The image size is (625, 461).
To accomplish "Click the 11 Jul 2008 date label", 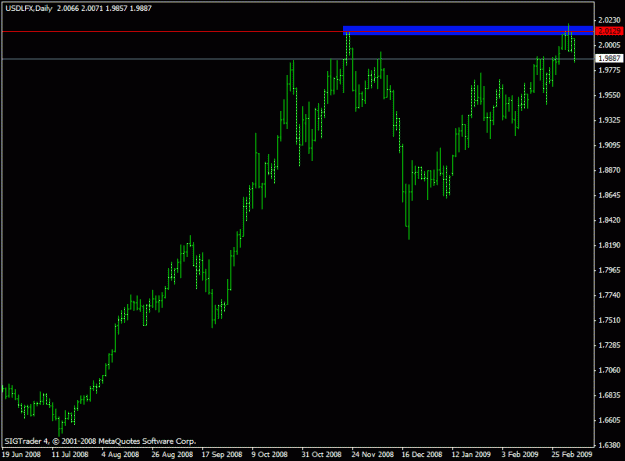I will (70, 454).
